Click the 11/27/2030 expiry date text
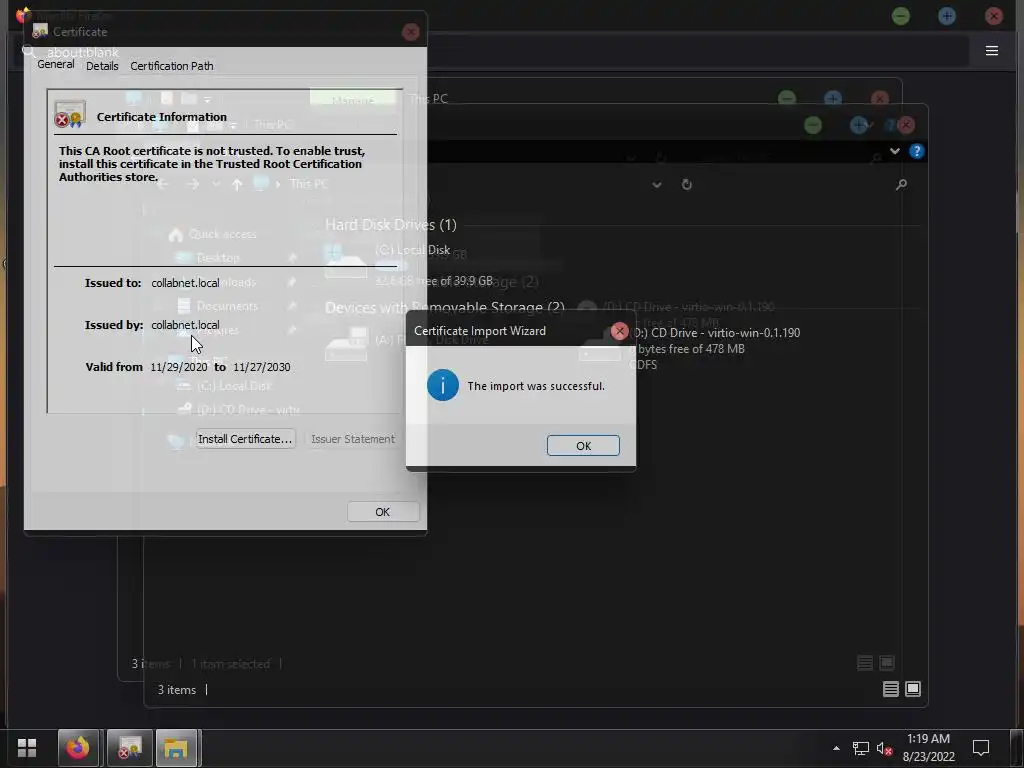 262,367
